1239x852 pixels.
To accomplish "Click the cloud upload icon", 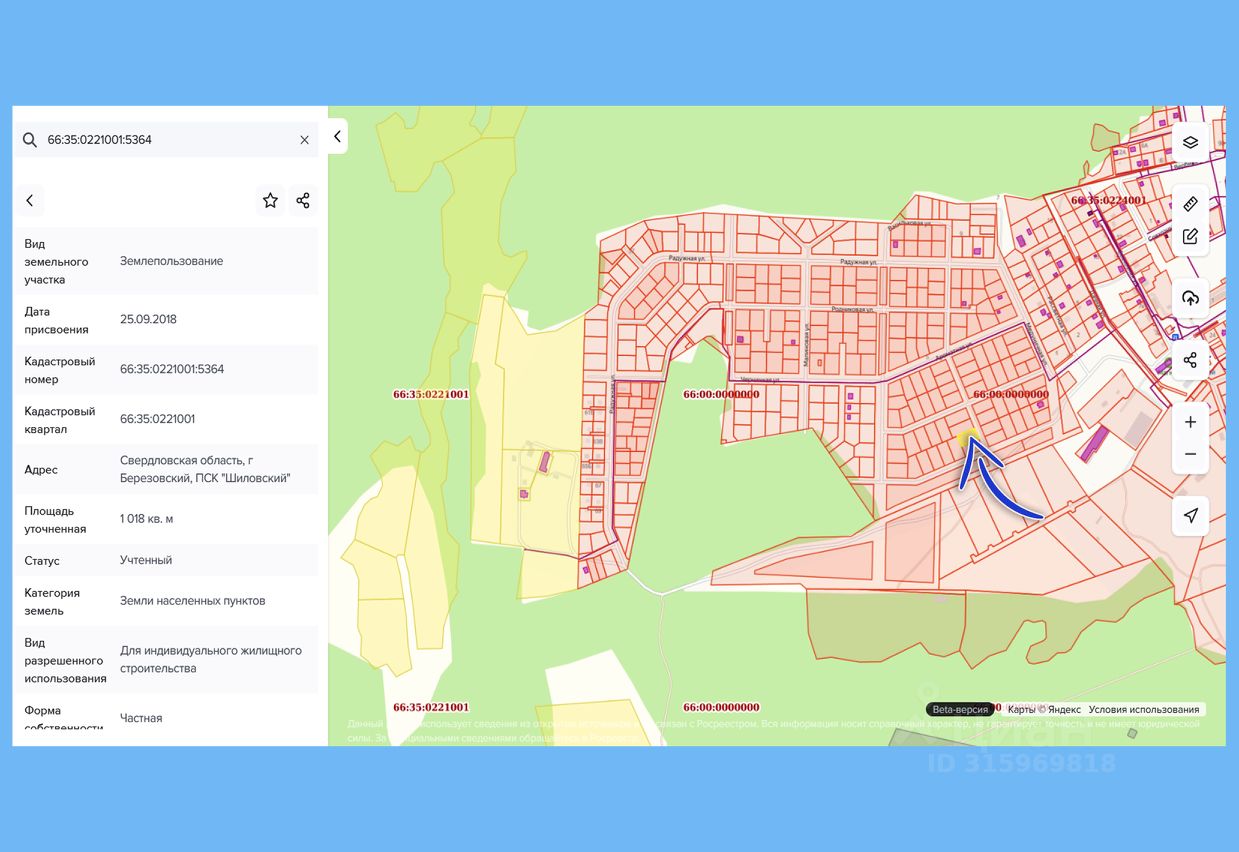I will [1190, 298].
